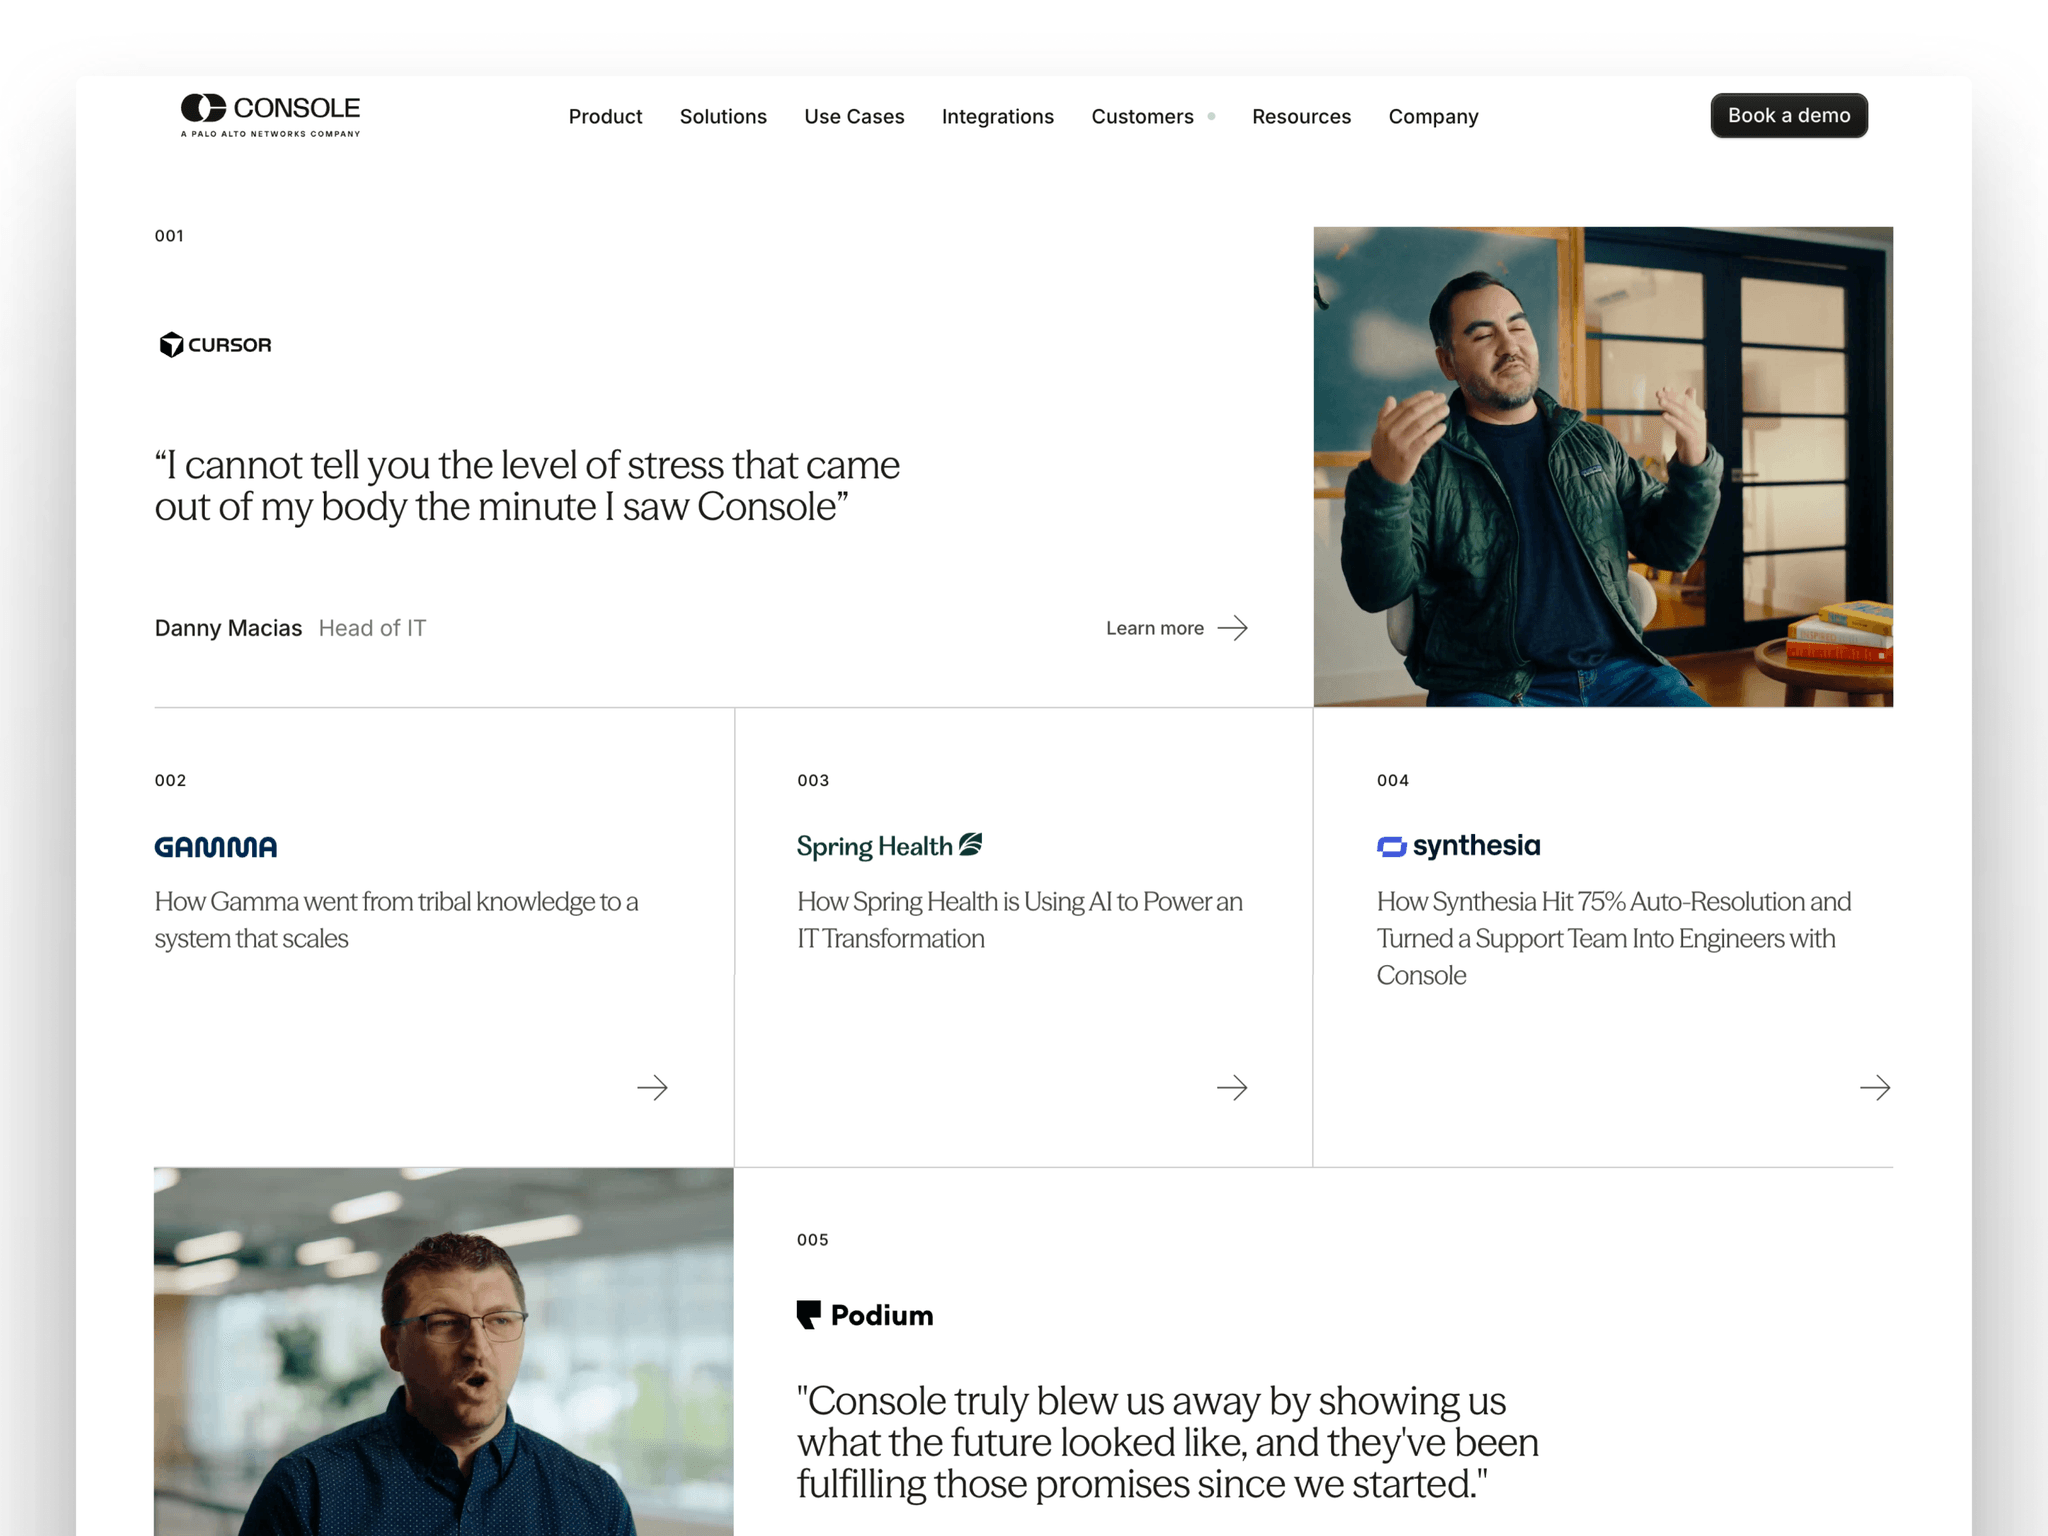Image resolution: width=2048 pixels, height=1536 pixels.
Task: Open the Synthesia 75% Auto-Resolution story title
Action: tap(1613, 938)
